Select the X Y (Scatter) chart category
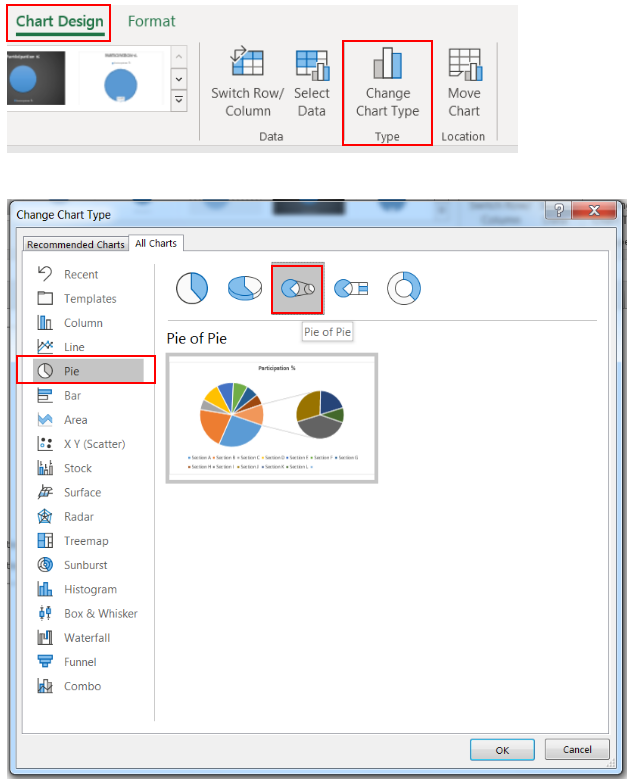The image size is (632, 780). [89, 444]
